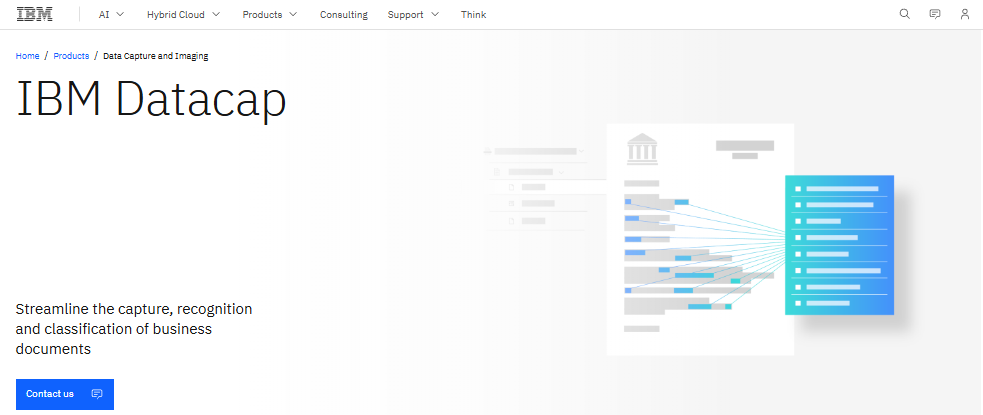Screen dimensions: 983x415
Task: Go to Consulting page
Action: pos(344,14)
